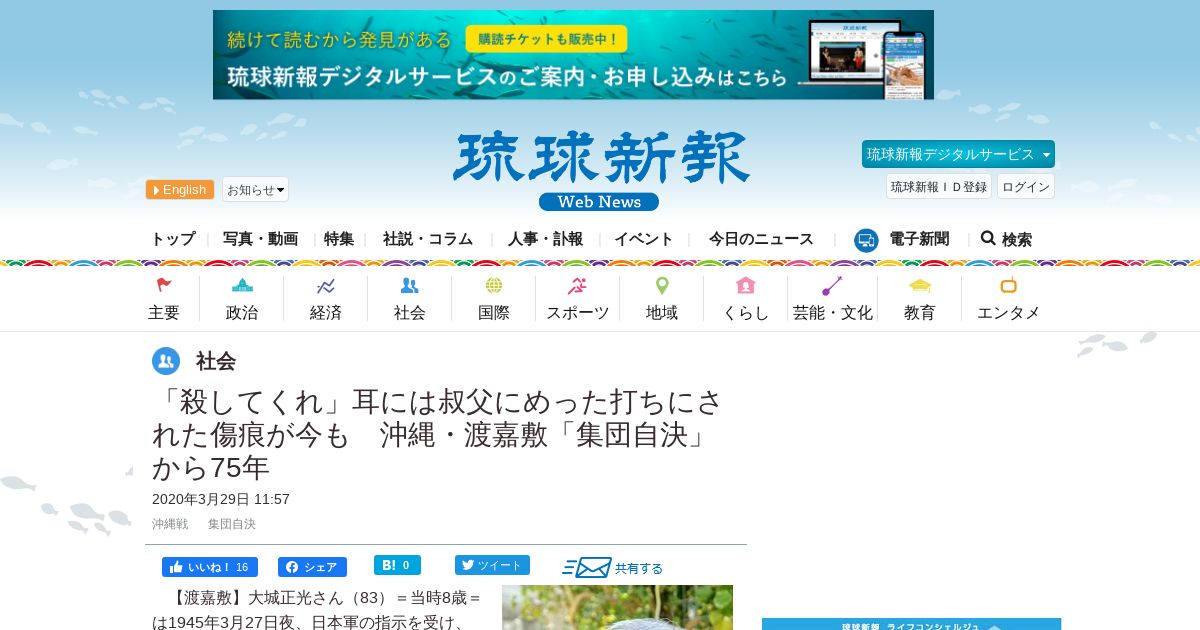Open the エンタメ category TV icon
The width and height of the screenshot is (1200, 630).
pyautogui.click(x=1008, y=286)
